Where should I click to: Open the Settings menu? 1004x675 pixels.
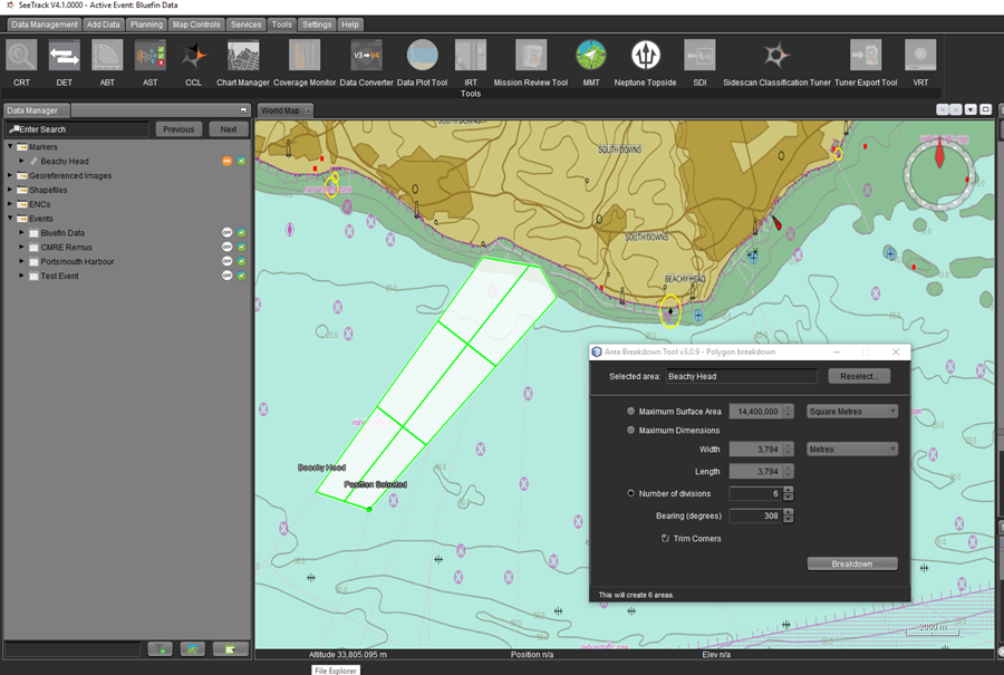pyautogui.click(x=317, y=24)
